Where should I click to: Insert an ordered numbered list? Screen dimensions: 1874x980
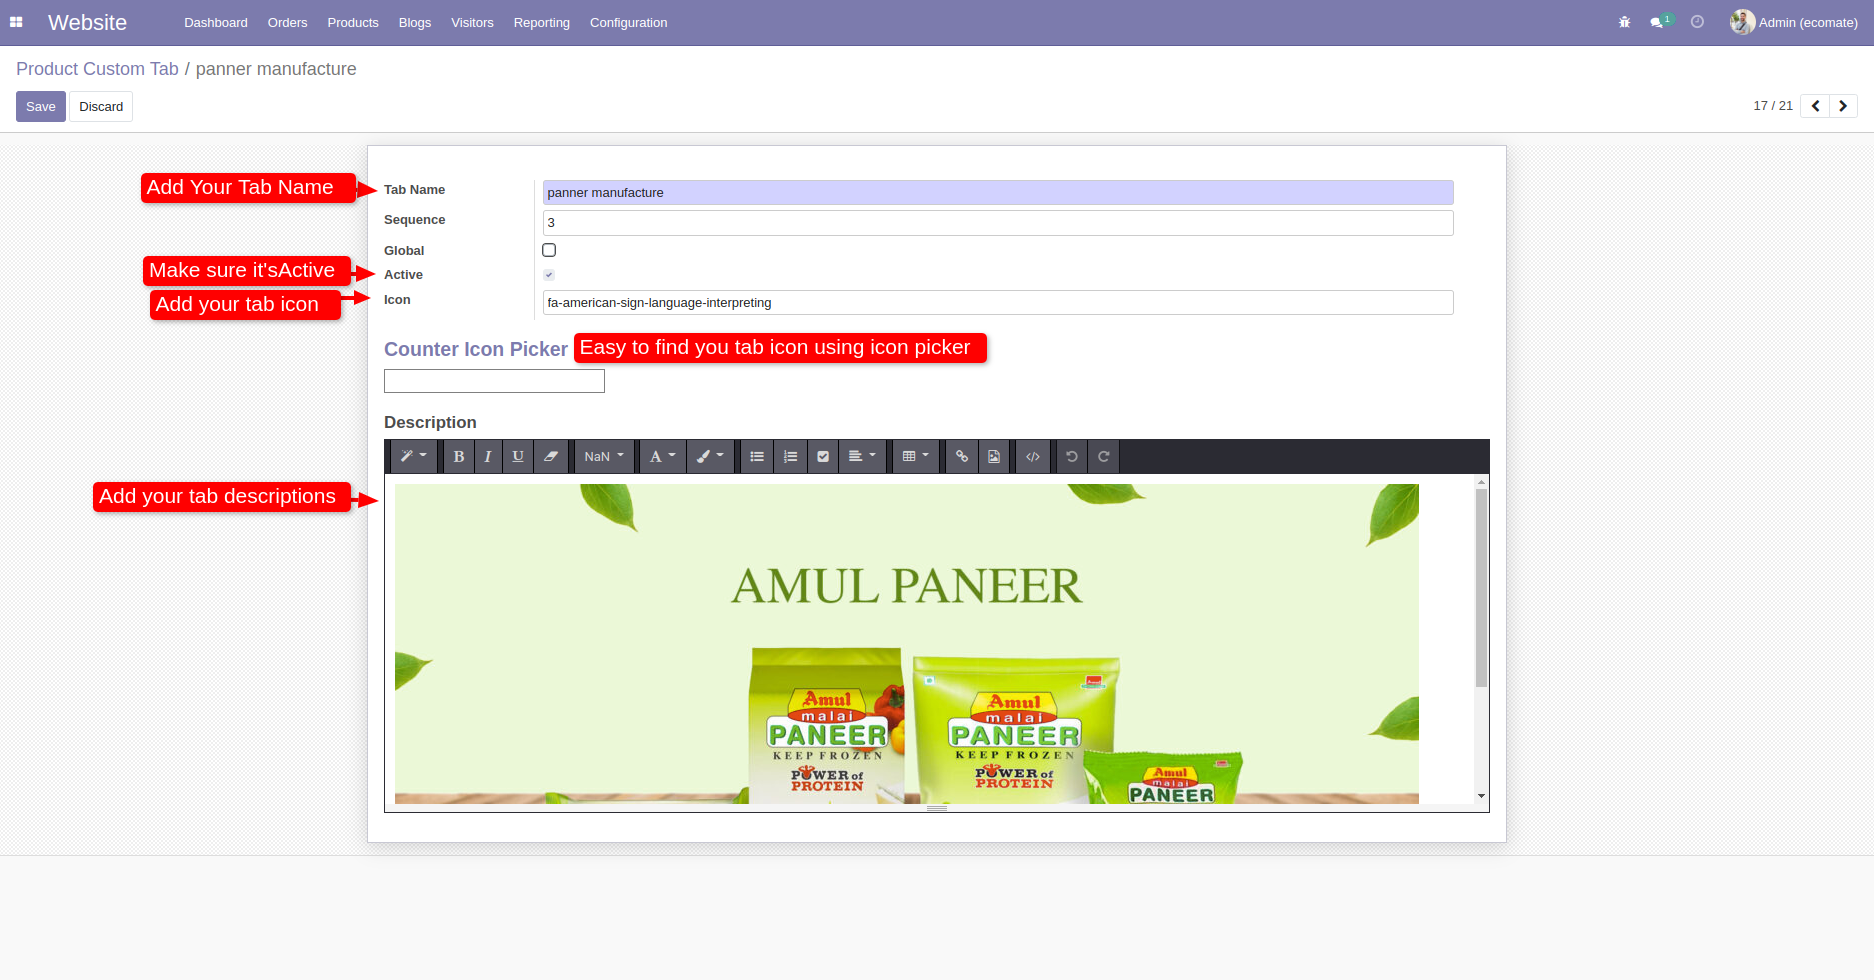tap(790, 457)
